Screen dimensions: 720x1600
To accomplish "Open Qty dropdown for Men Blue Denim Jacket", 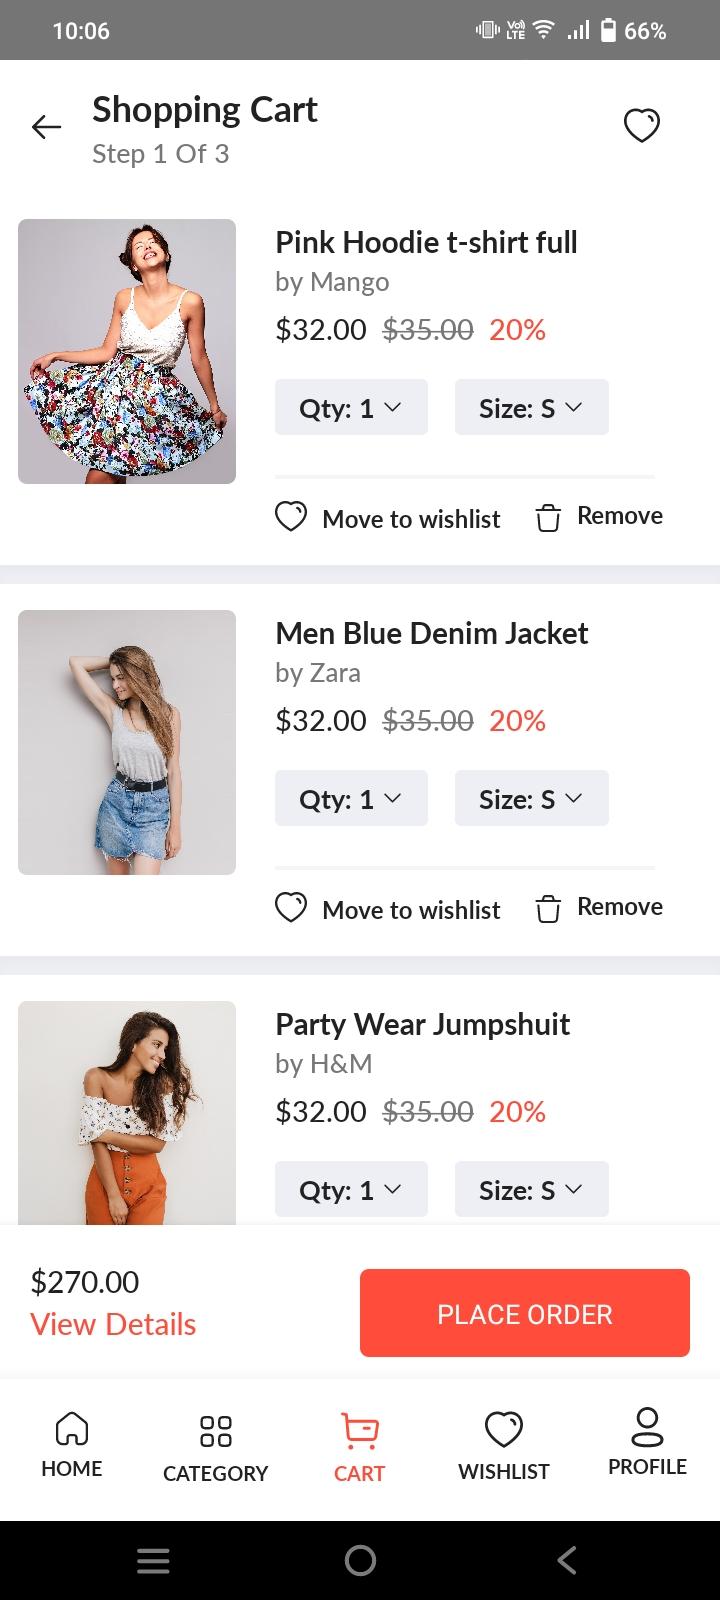I will pyautogui.click(x=351, y=798).
